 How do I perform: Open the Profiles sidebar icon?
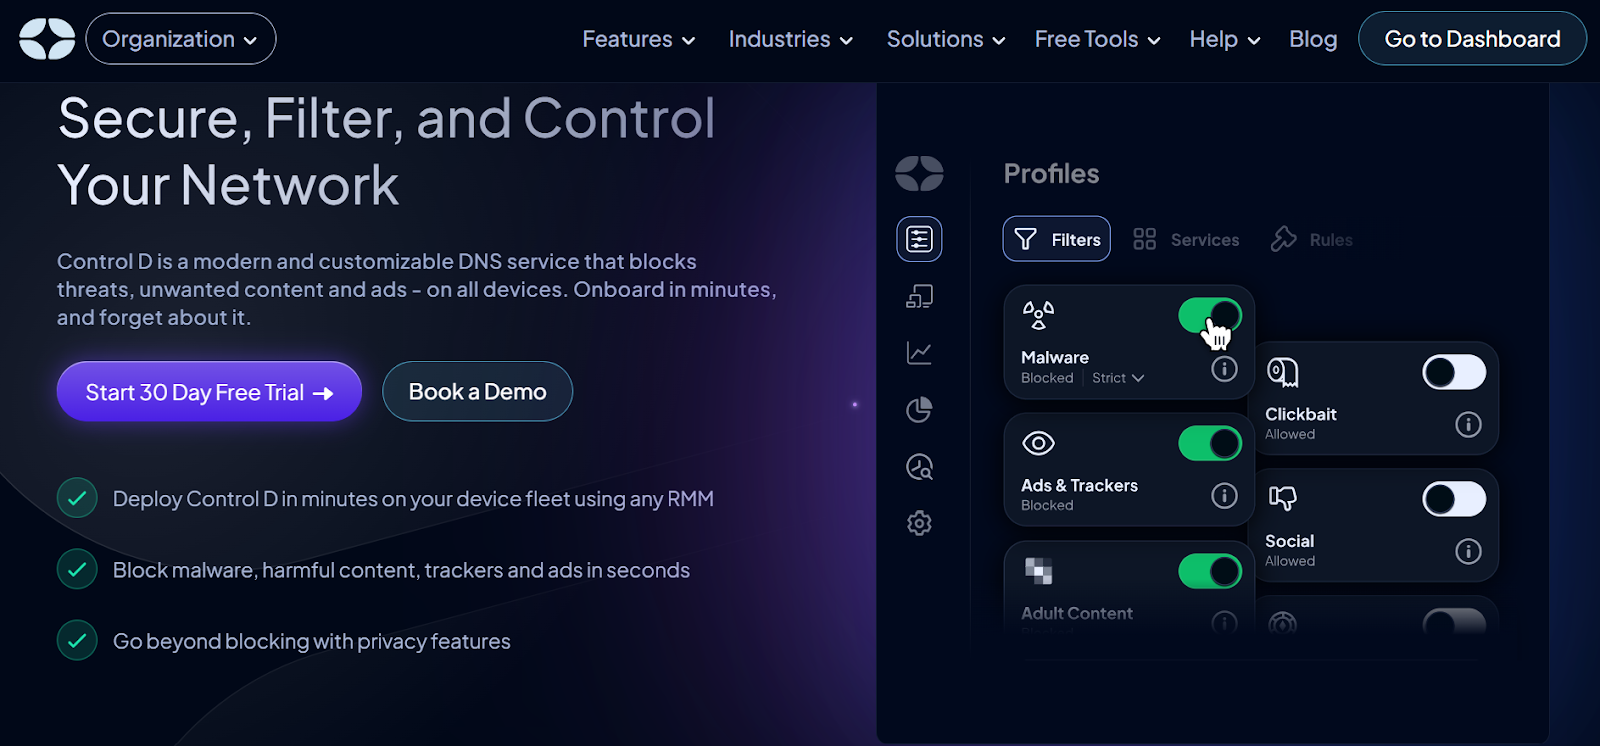point(919,239)
